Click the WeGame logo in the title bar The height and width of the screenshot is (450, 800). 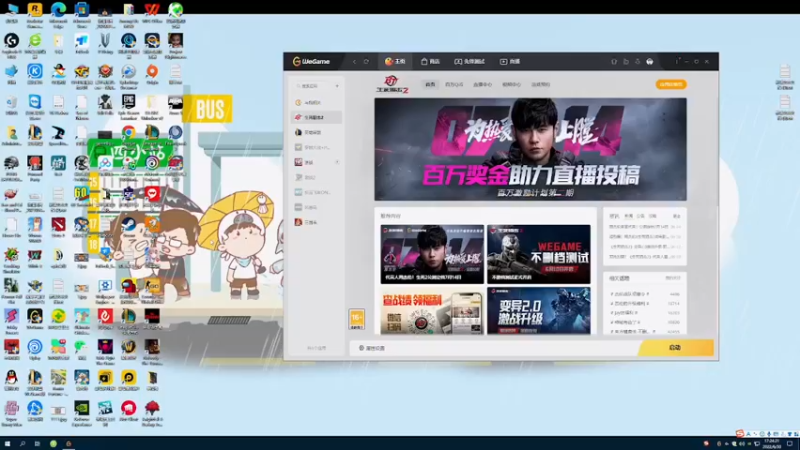pyautogui.click(x=312, y=61)
